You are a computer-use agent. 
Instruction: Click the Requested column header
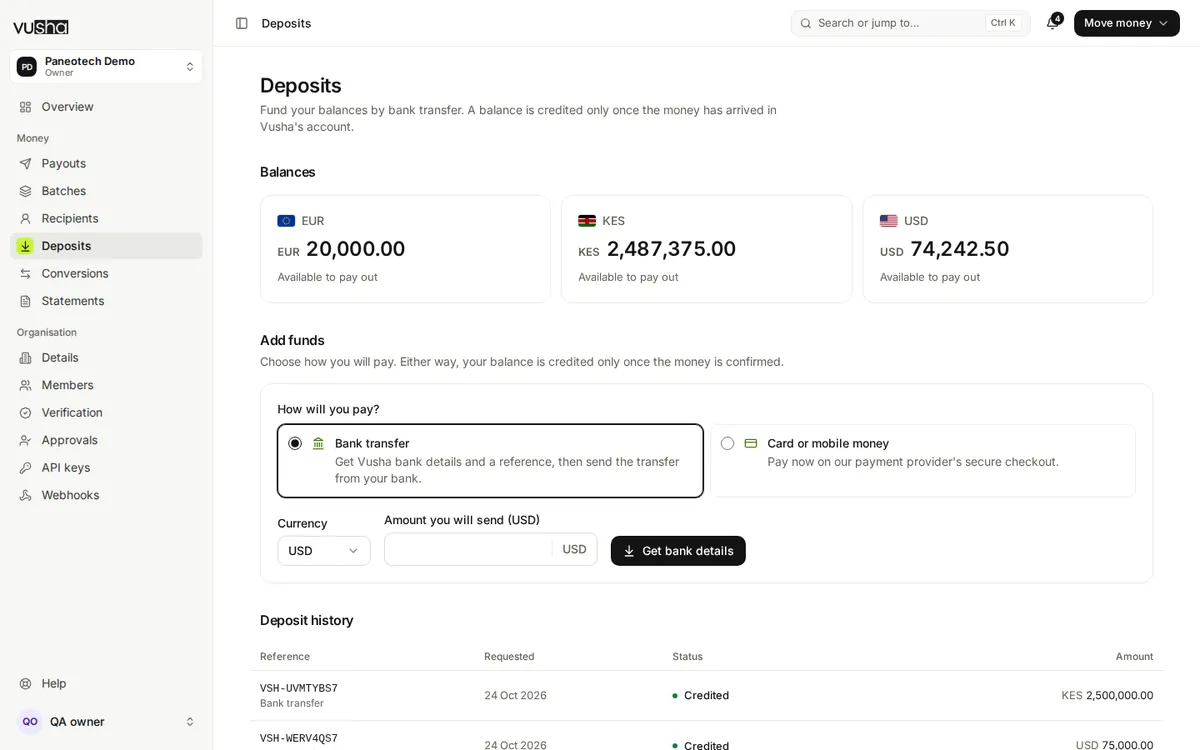[509, 657]
